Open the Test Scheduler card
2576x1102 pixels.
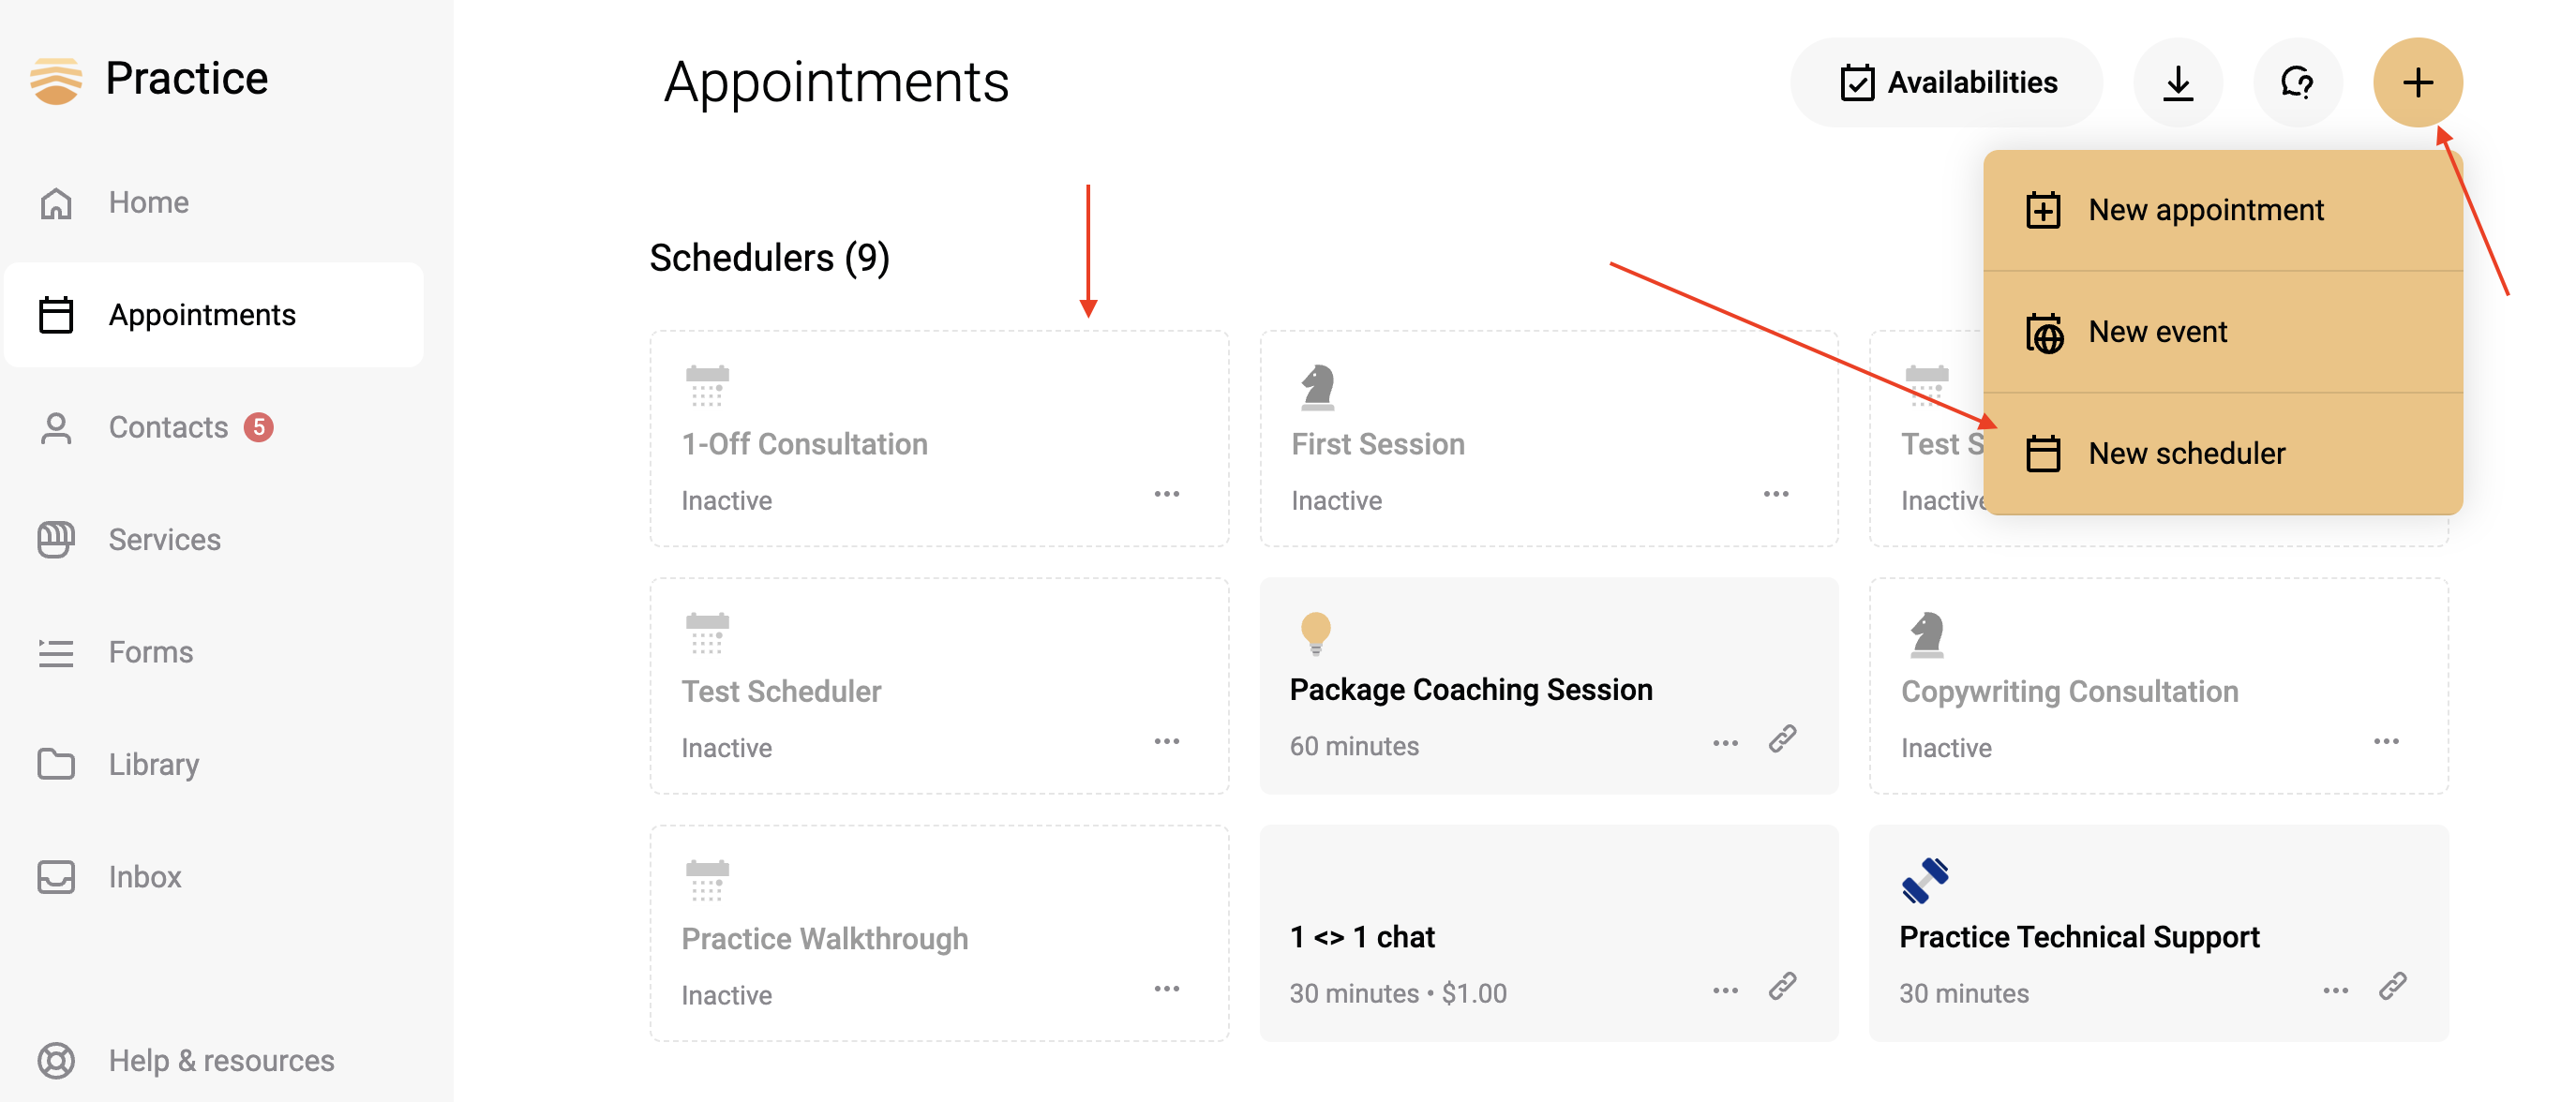(939, 686)
